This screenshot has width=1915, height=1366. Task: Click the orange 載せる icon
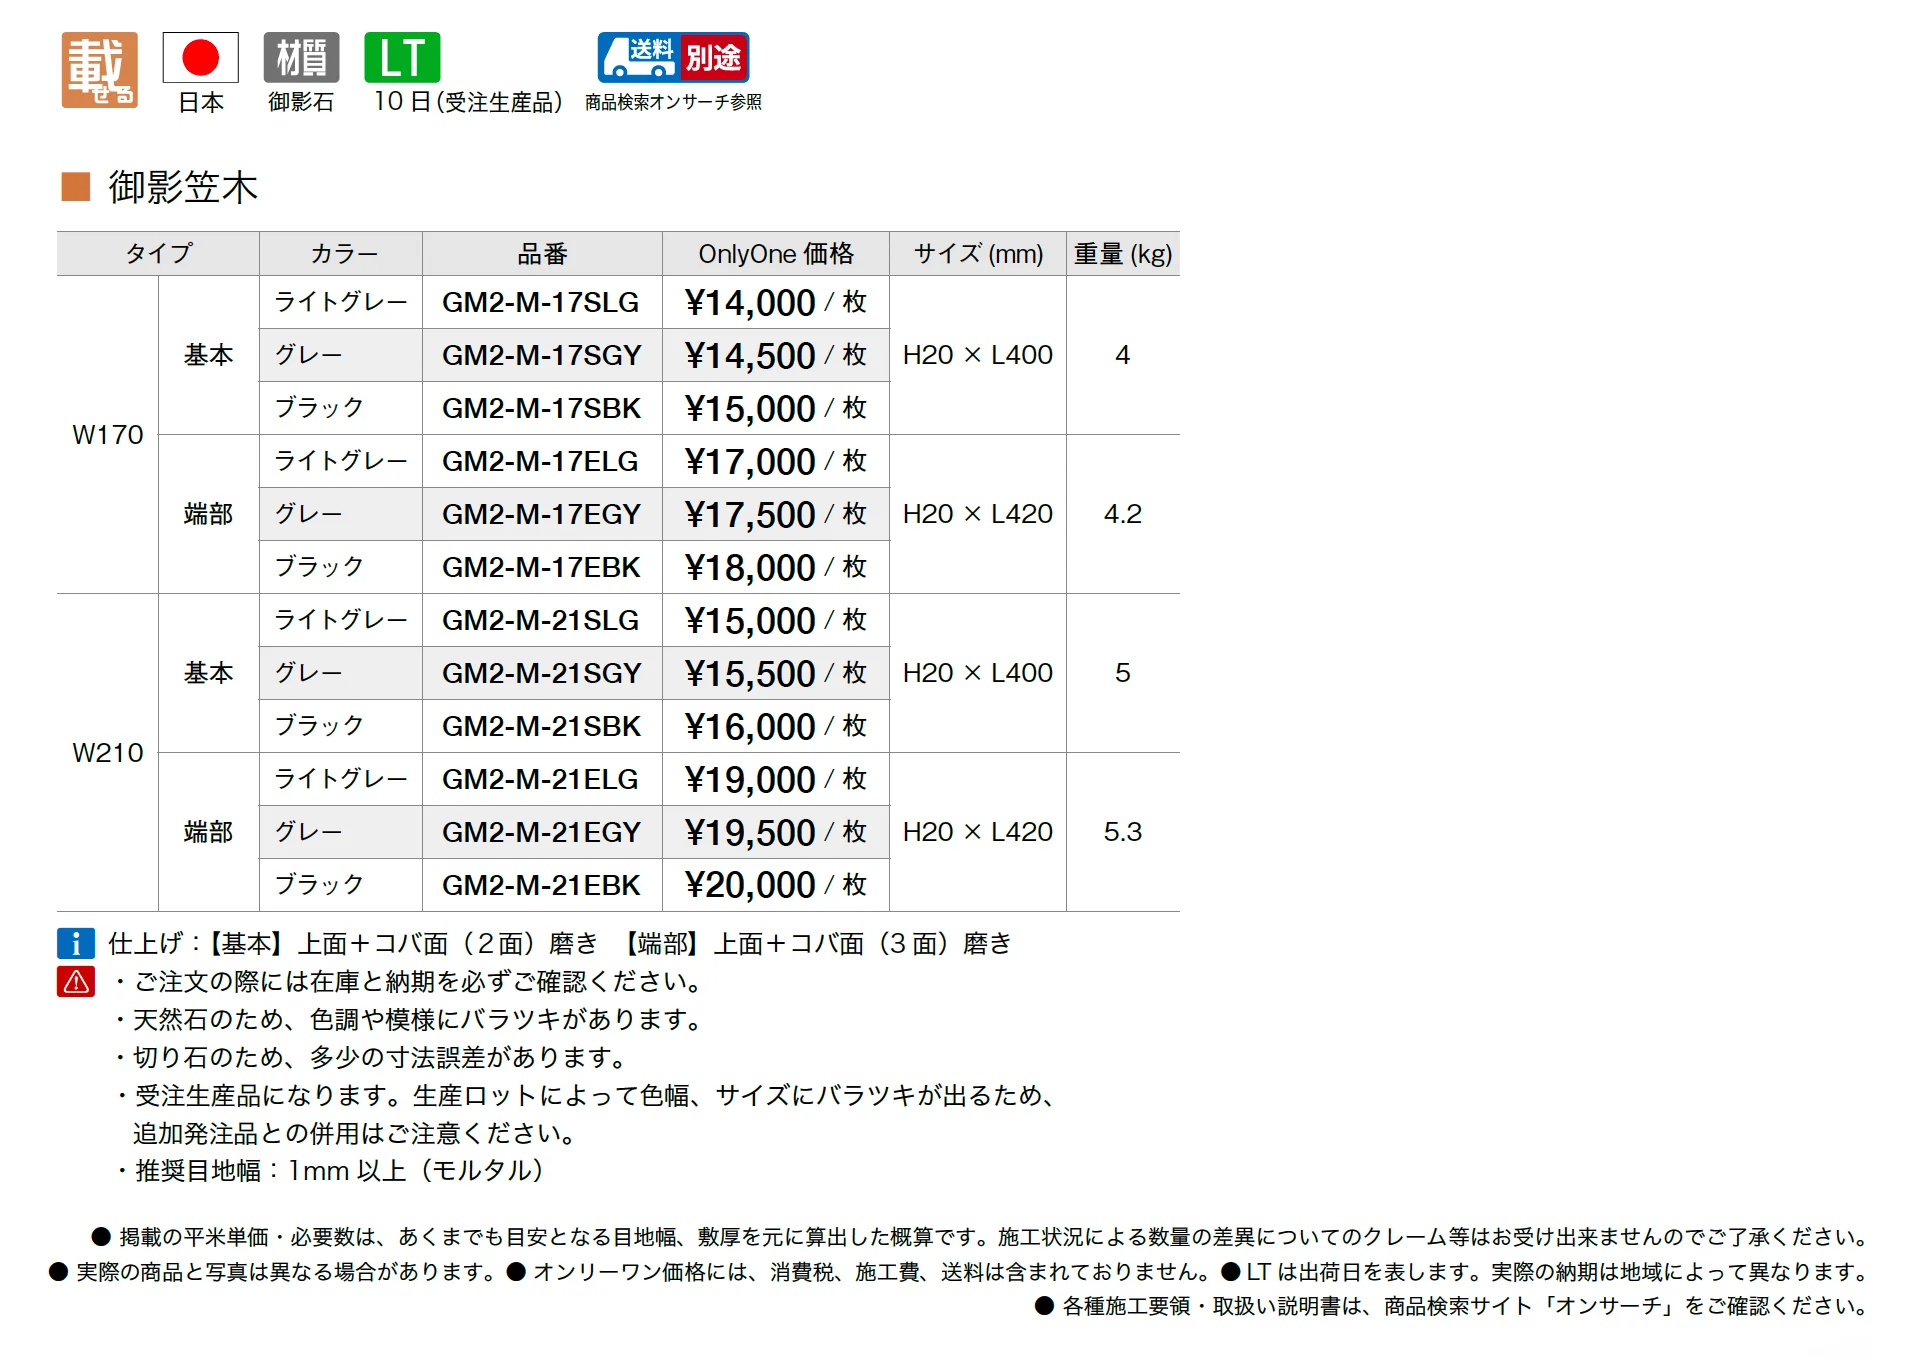99,69
